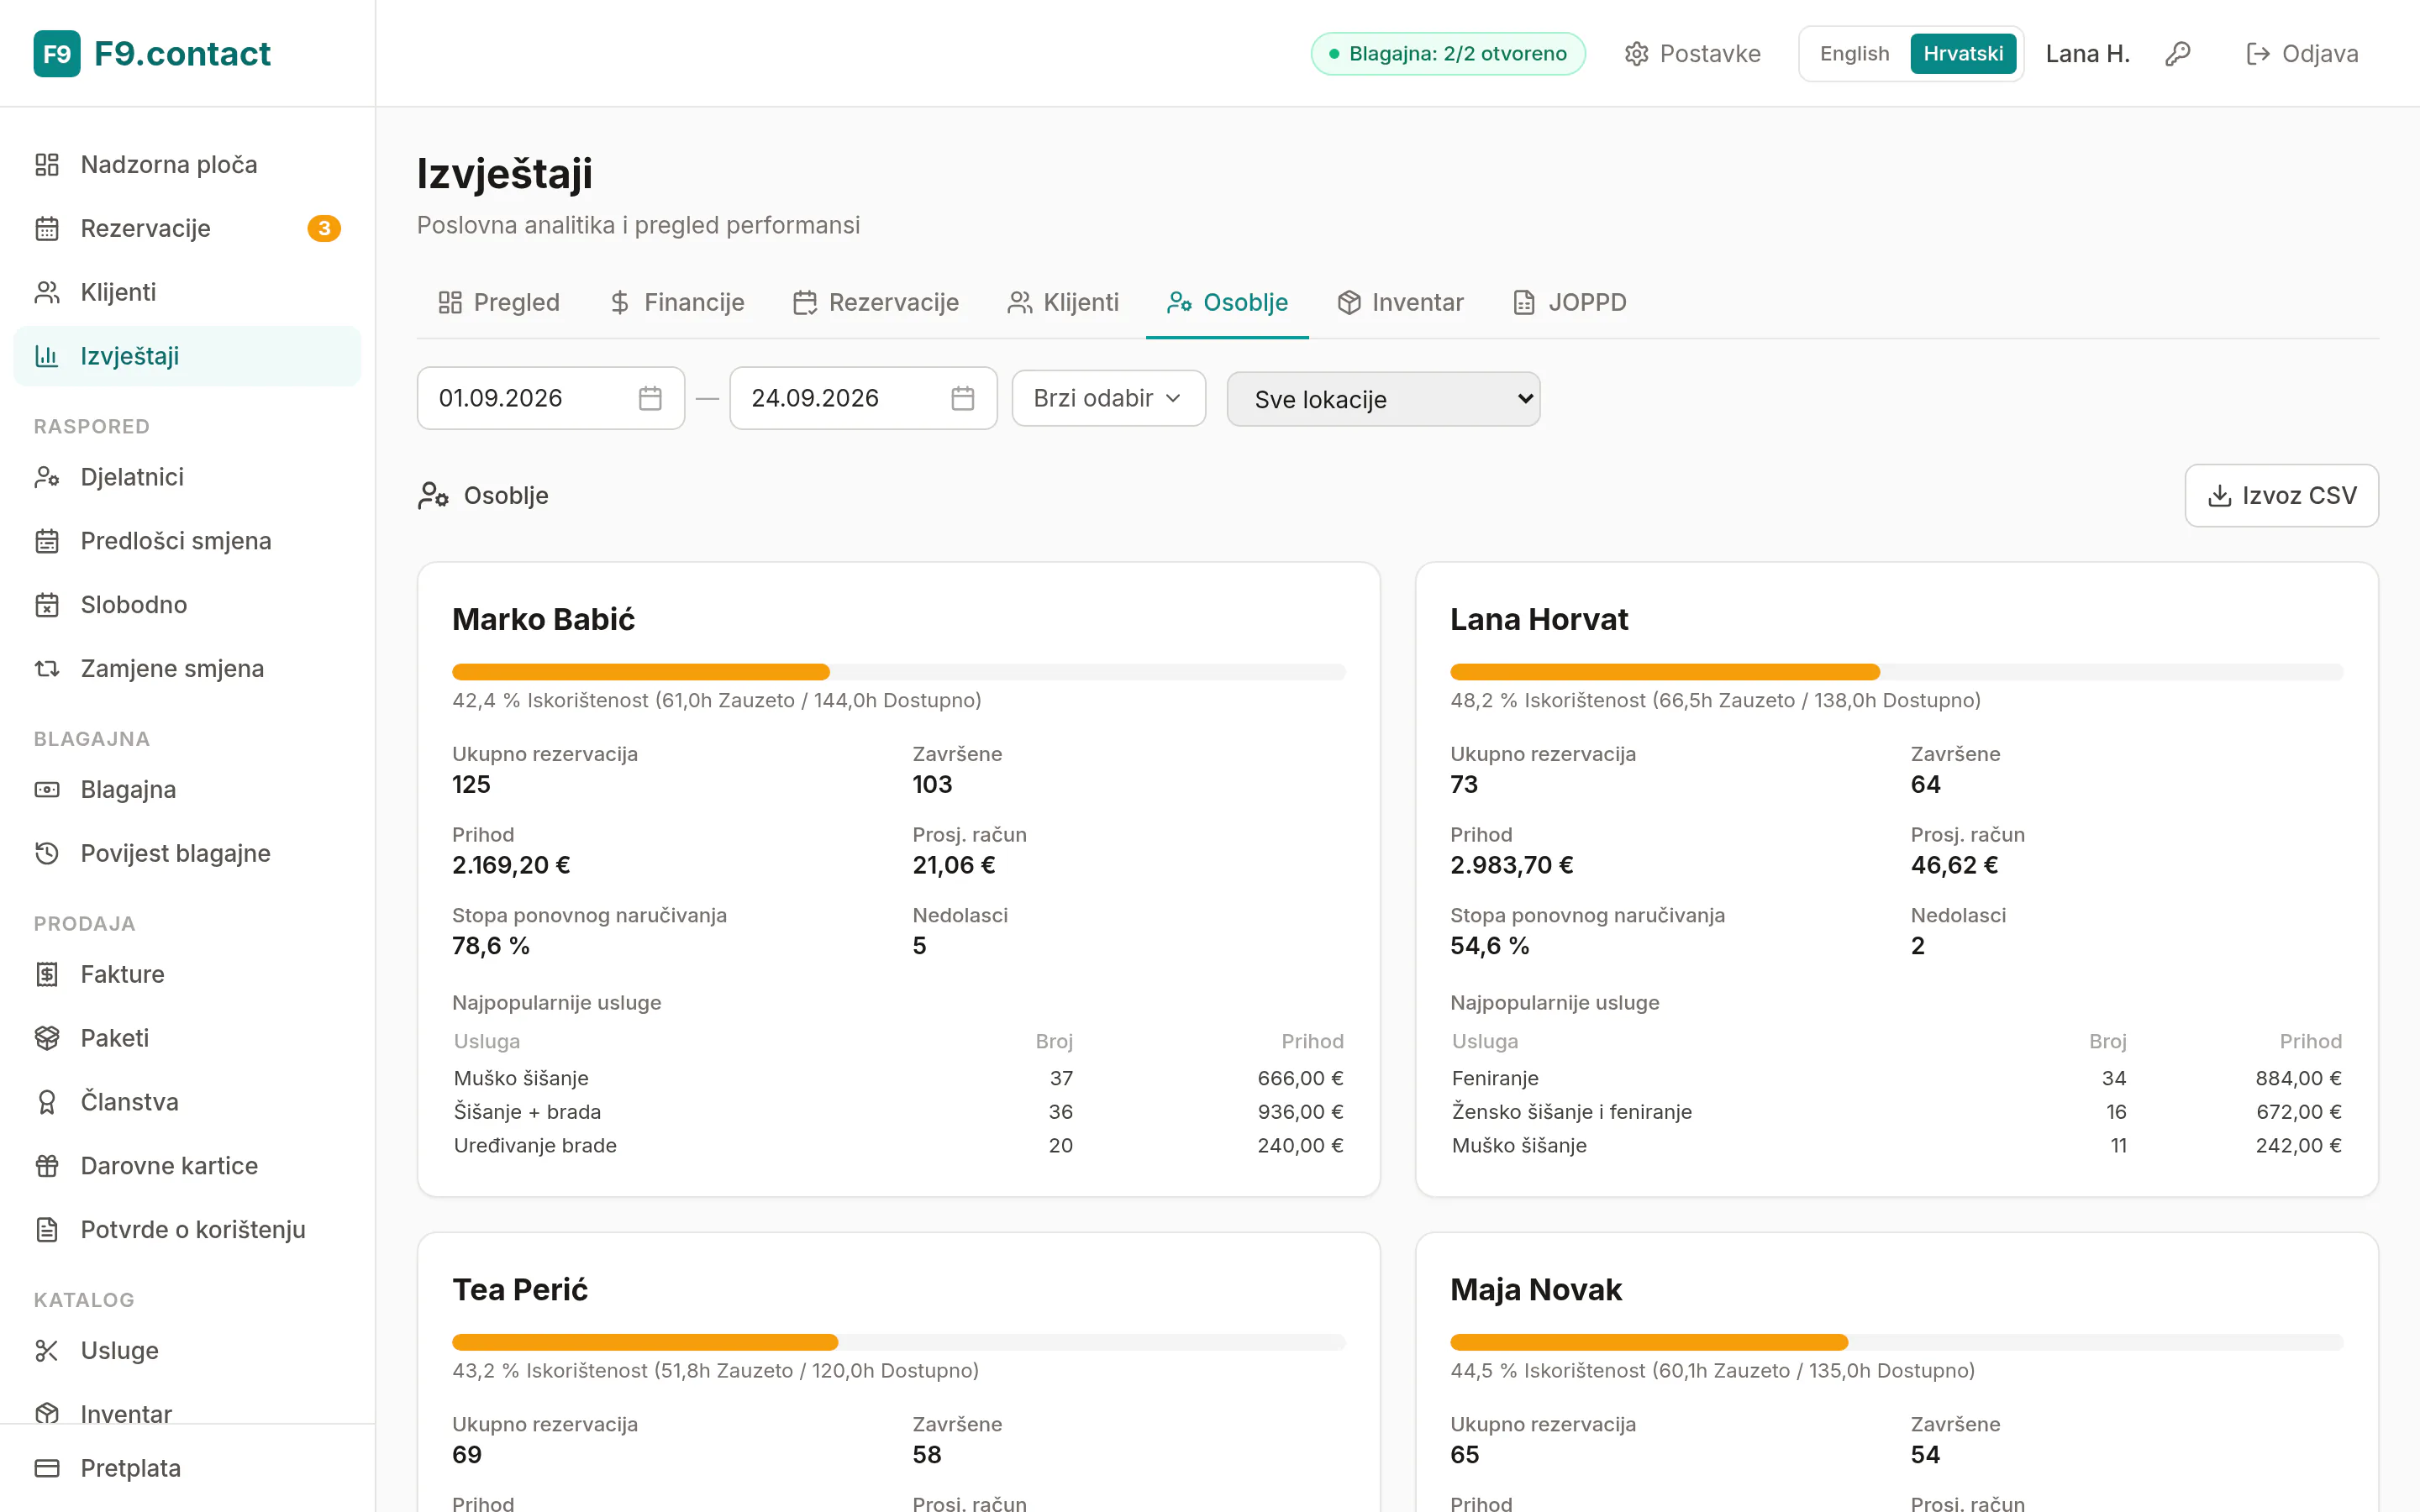Viewport: 2420px width, 1512px height.
Task: Click the start date field 01.09.2026
Action: click(550, 398)
